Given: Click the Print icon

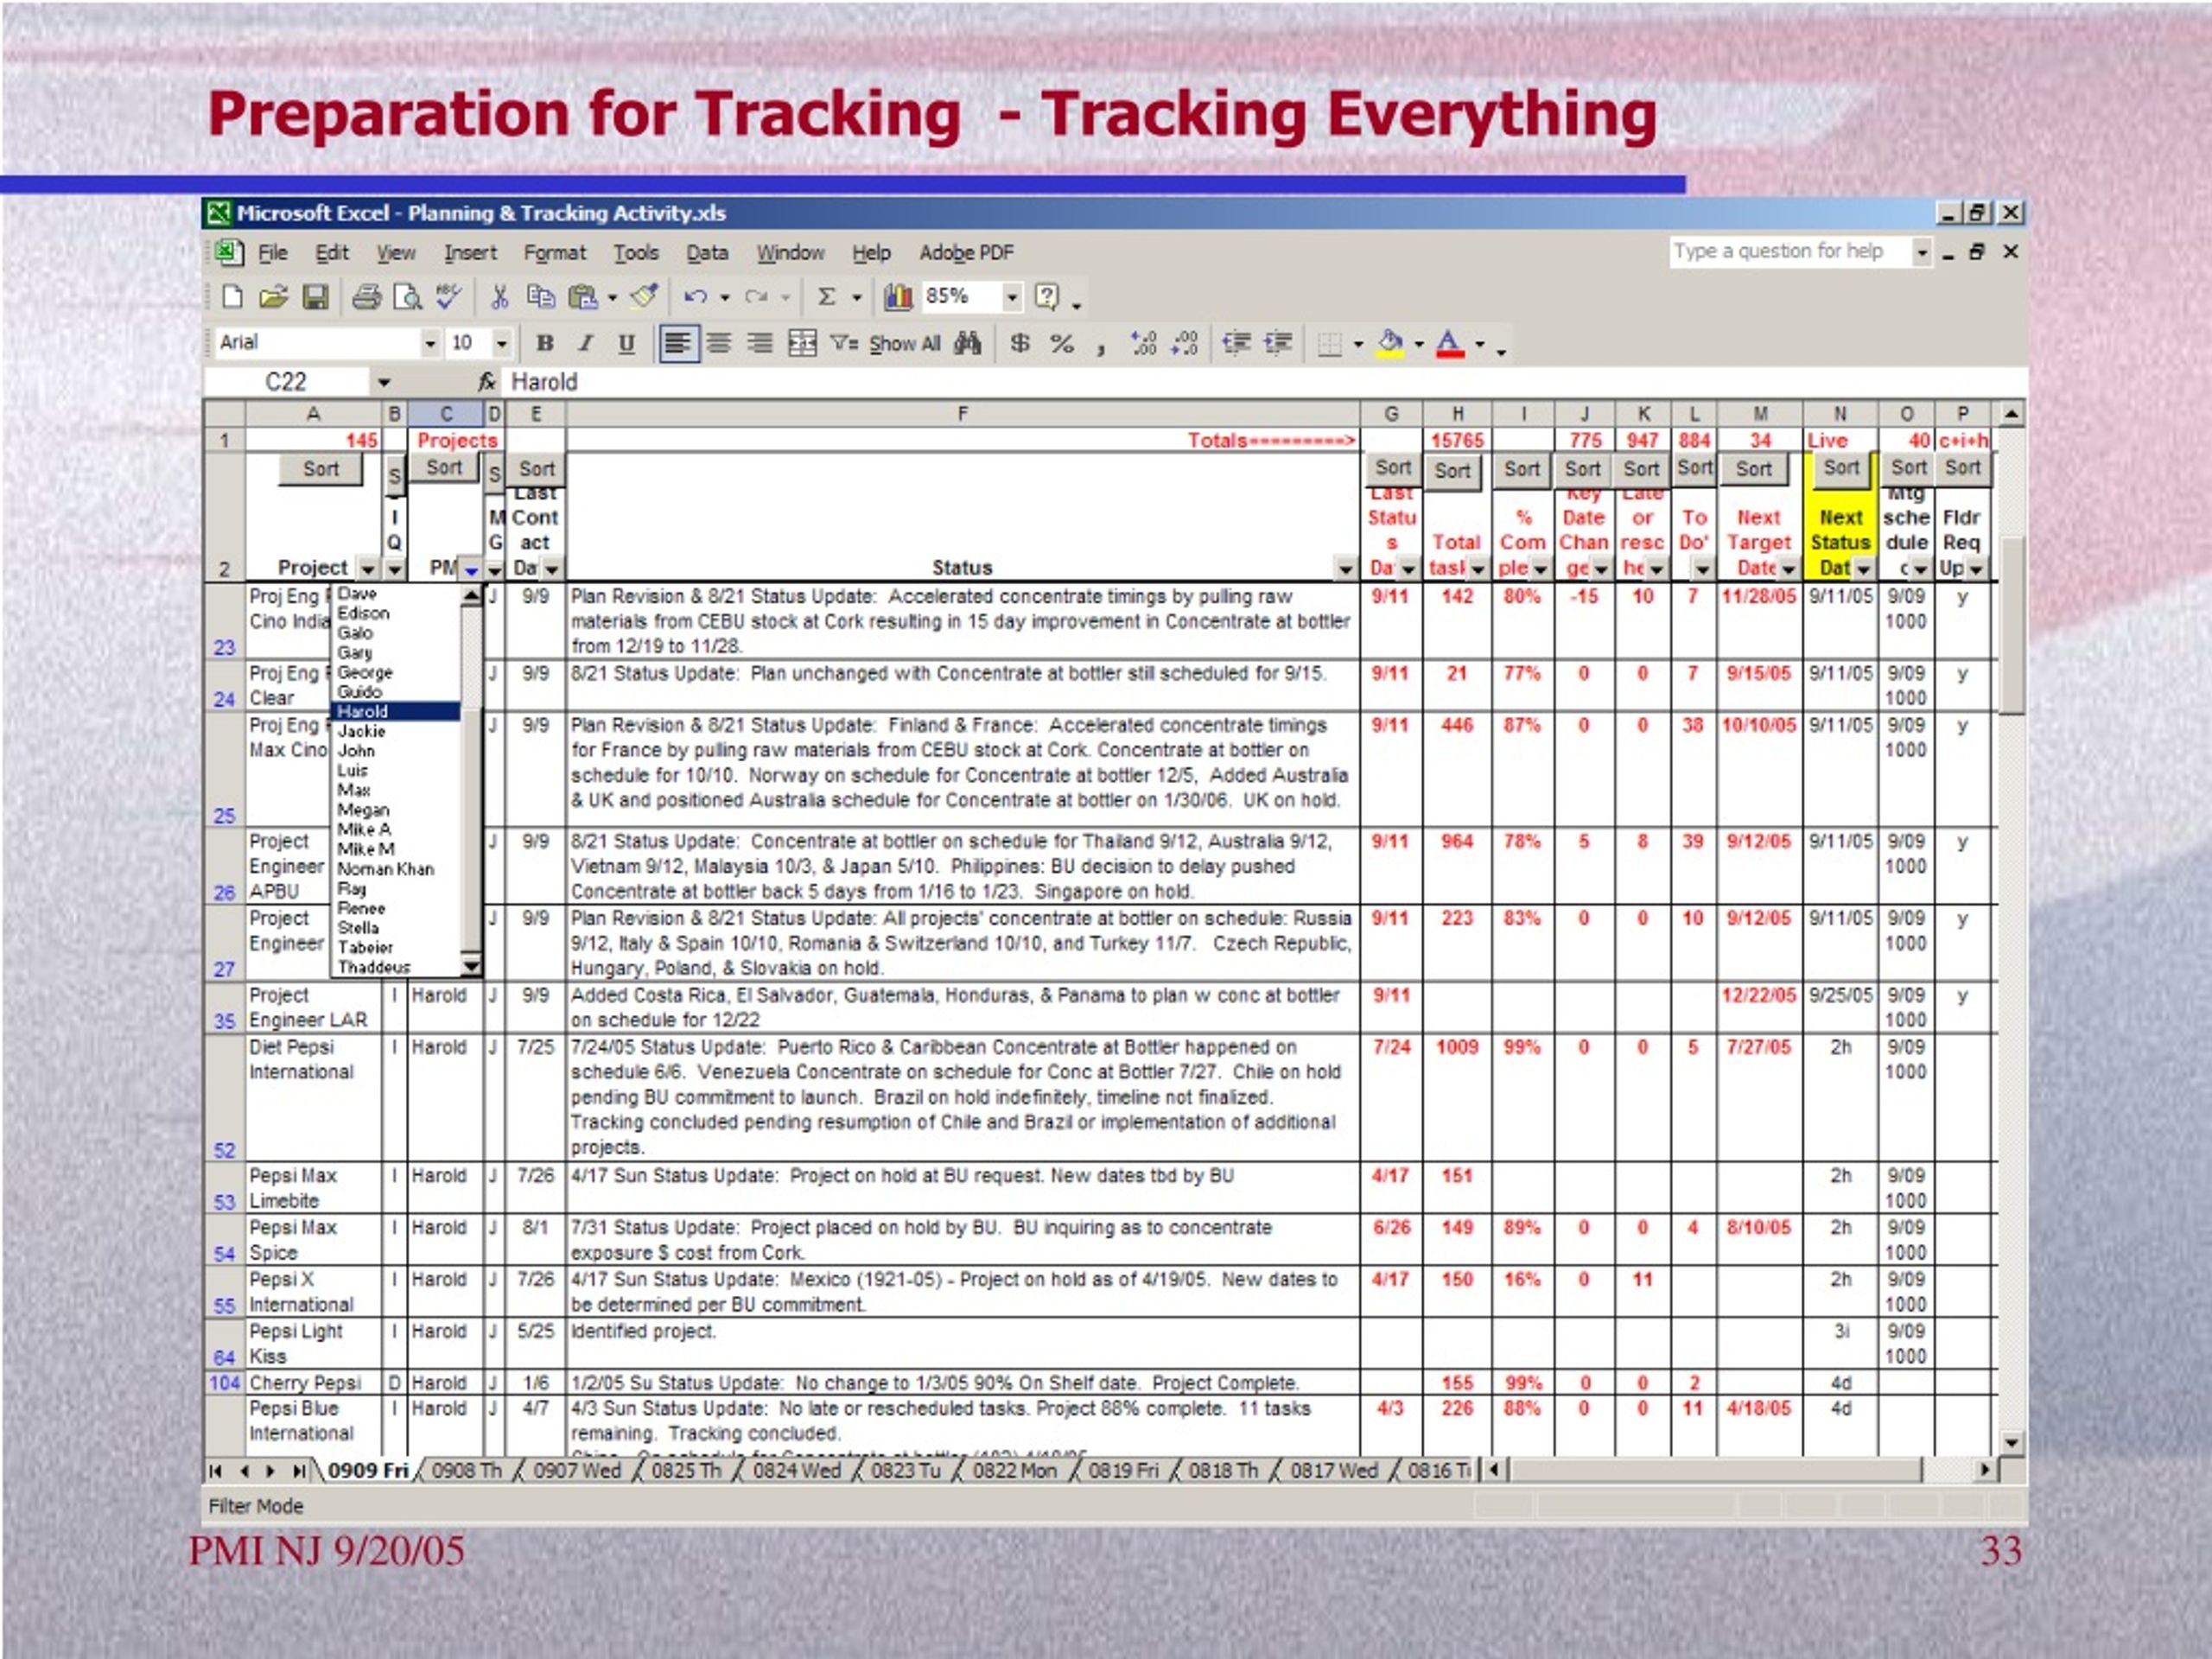Looking at the screenshot, I should [x=367, y=297].
